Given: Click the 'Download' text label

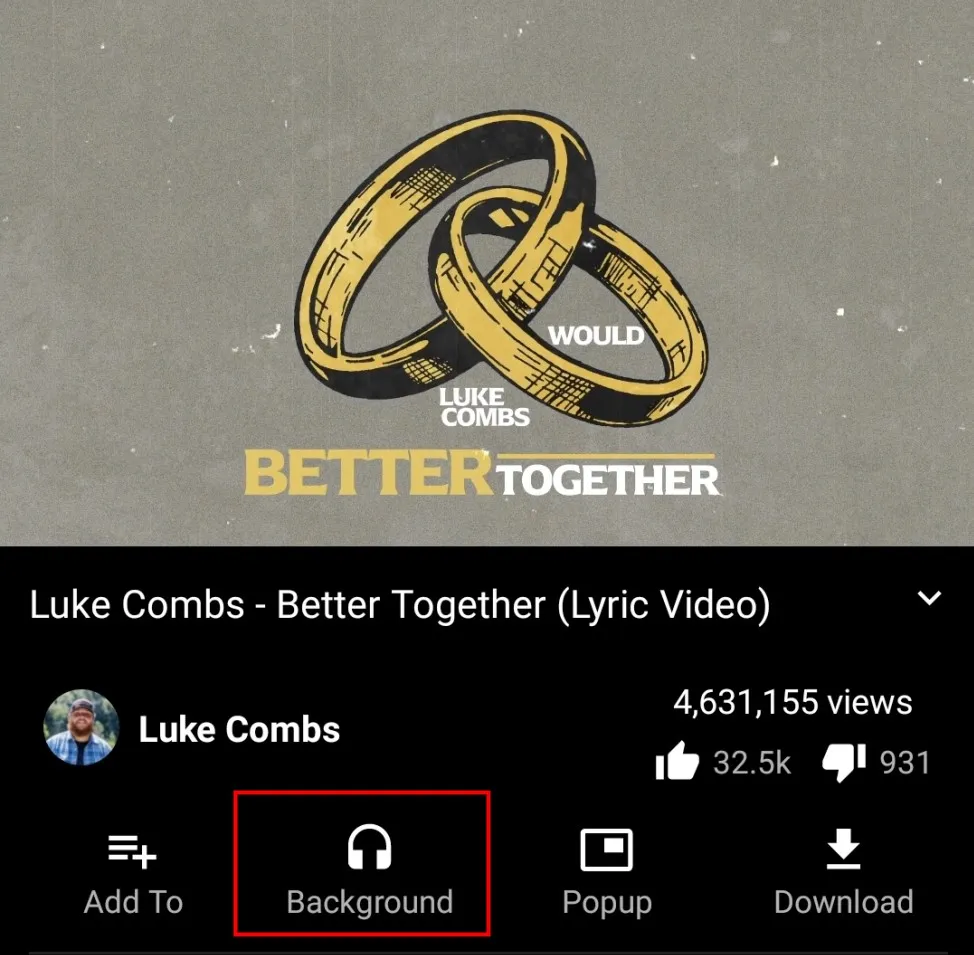Looking at the screenshot, I should pyautogui.click(x=844, y=902).
